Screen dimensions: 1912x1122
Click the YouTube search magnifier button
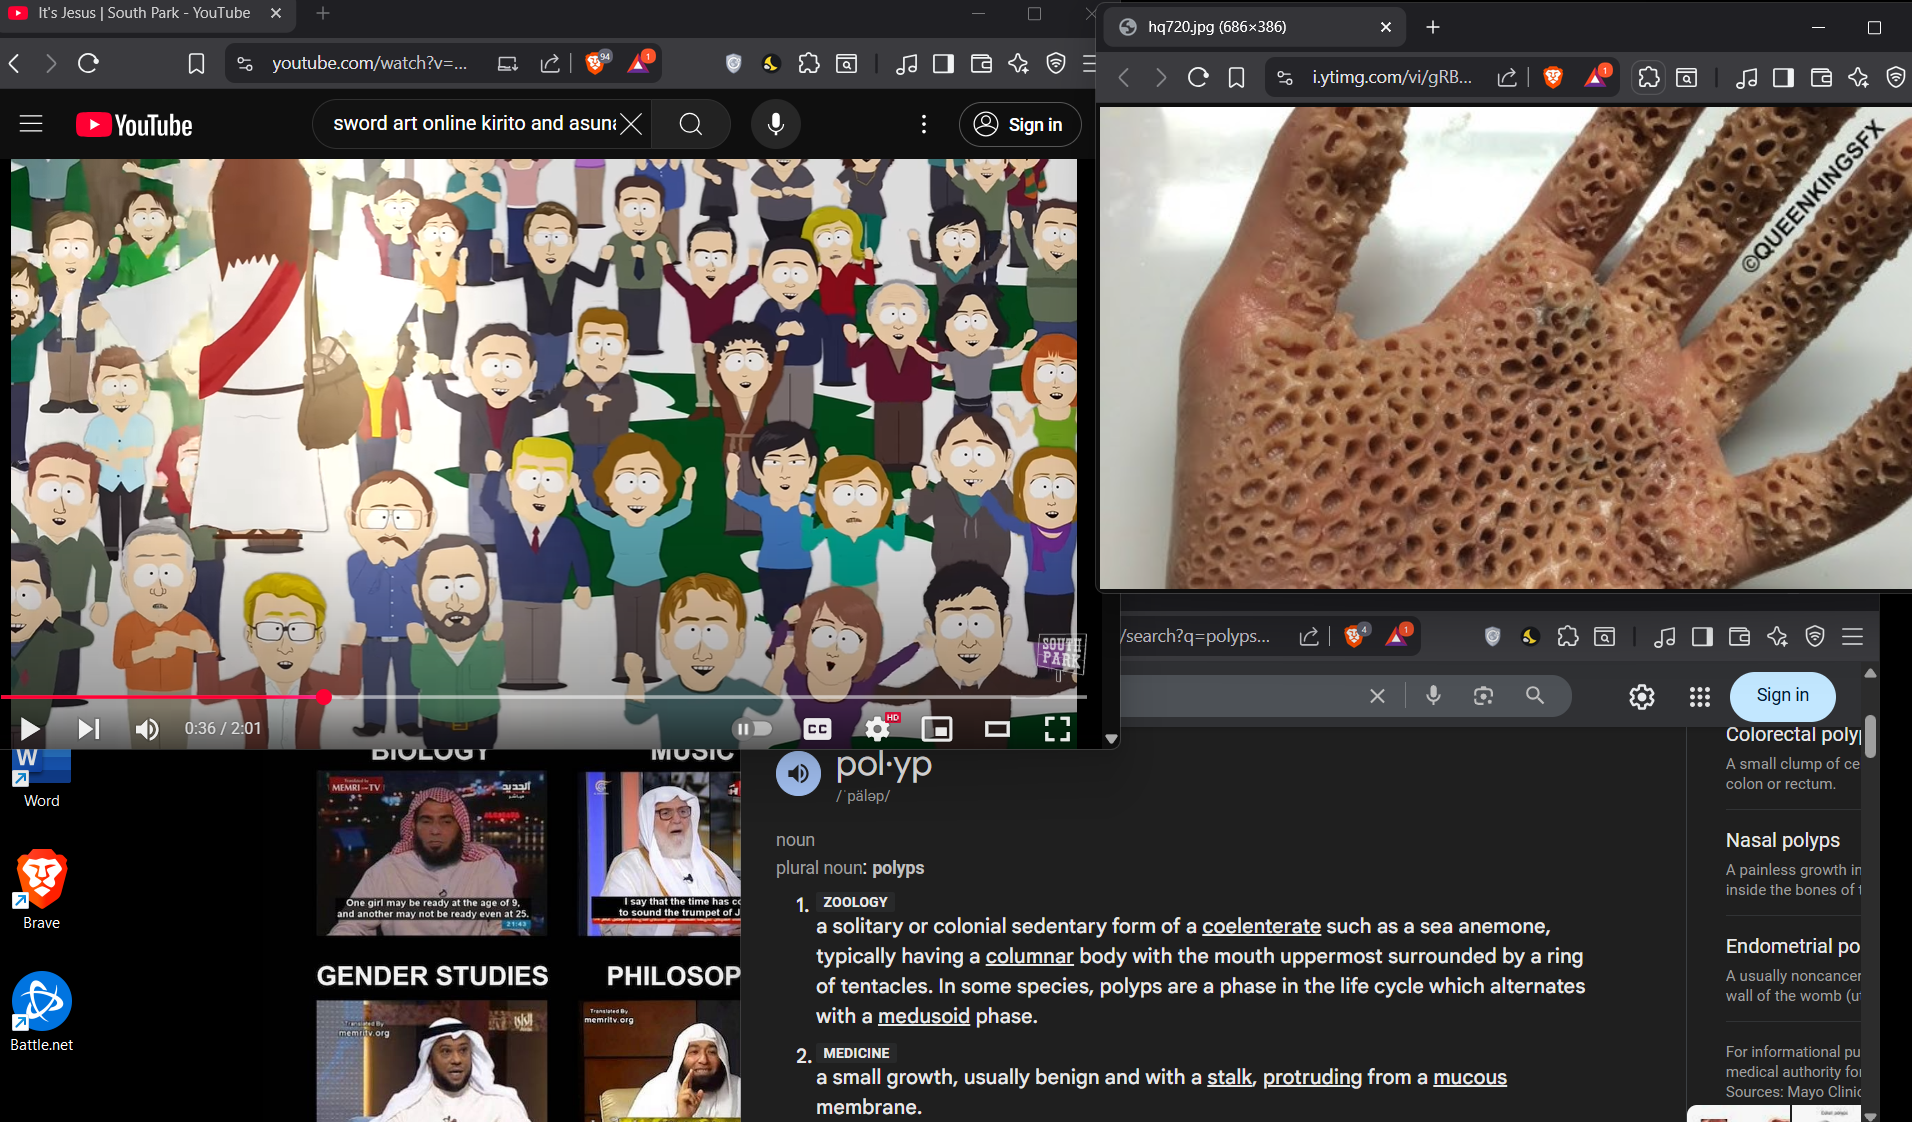(x=690, y=124)
